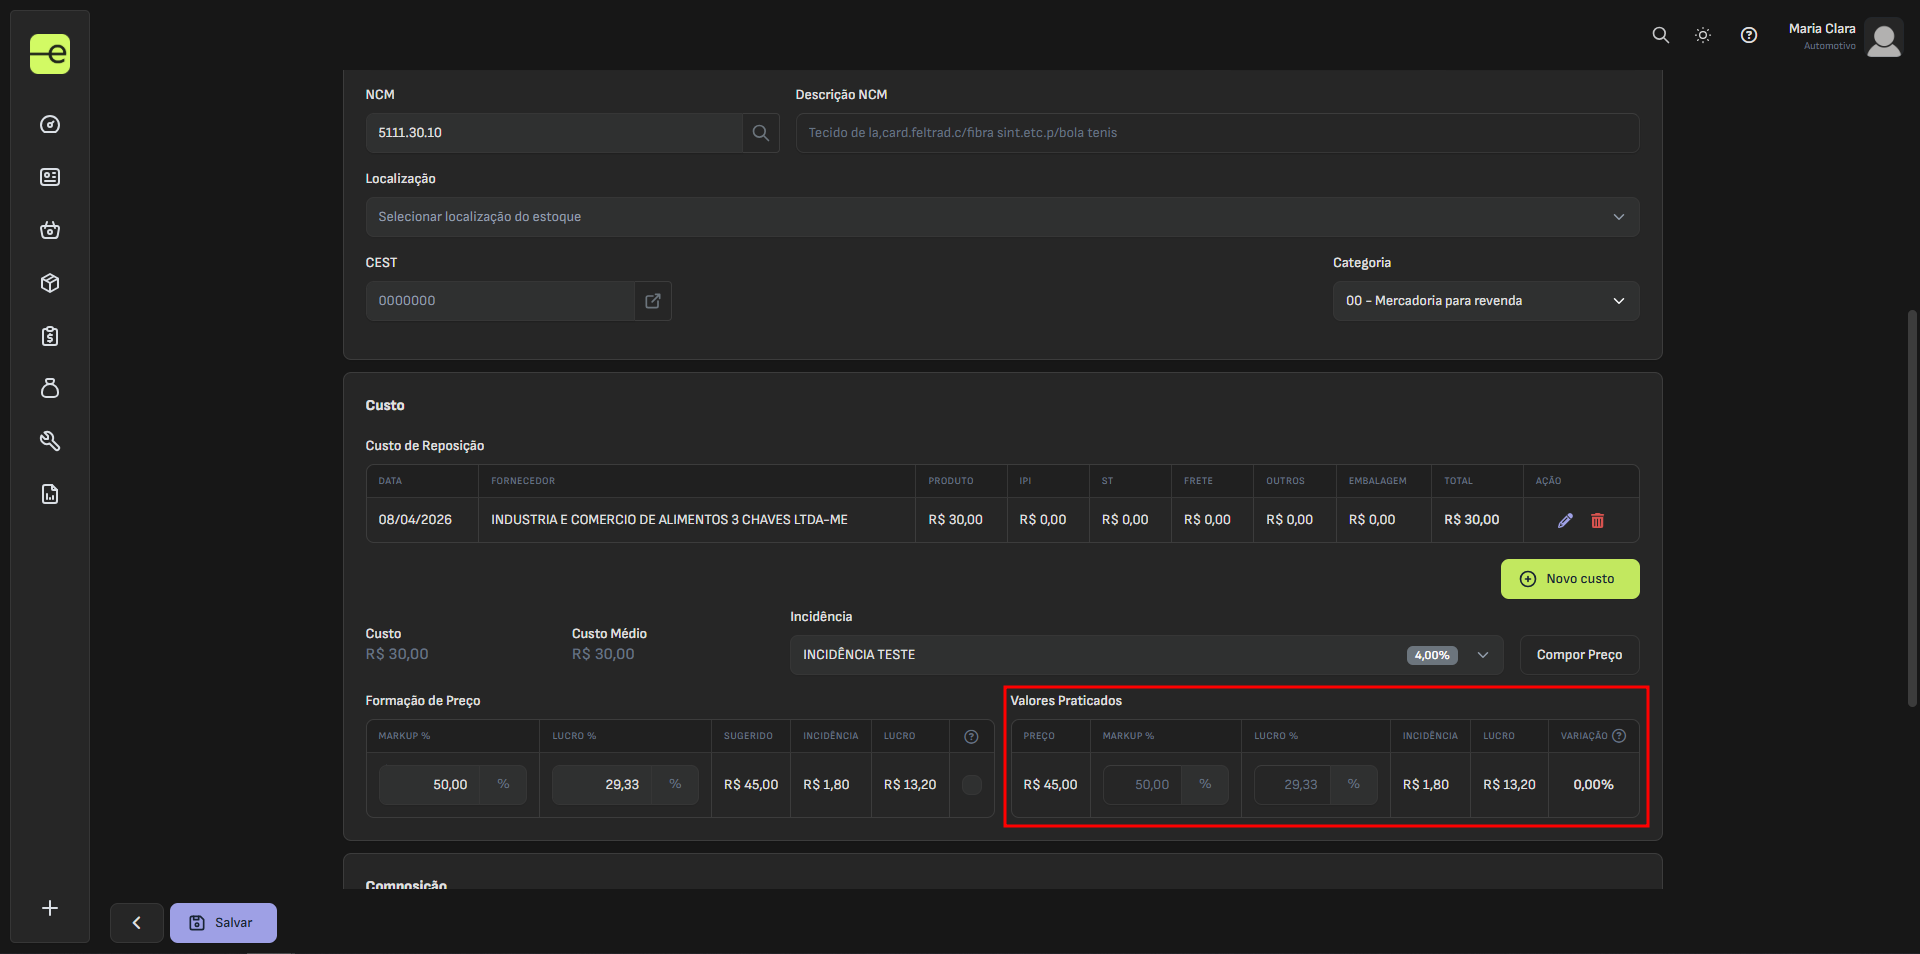Edit the replacement cost row with pencil
This screenshot has height=954, width=1920.
(x=1565, y=520)
